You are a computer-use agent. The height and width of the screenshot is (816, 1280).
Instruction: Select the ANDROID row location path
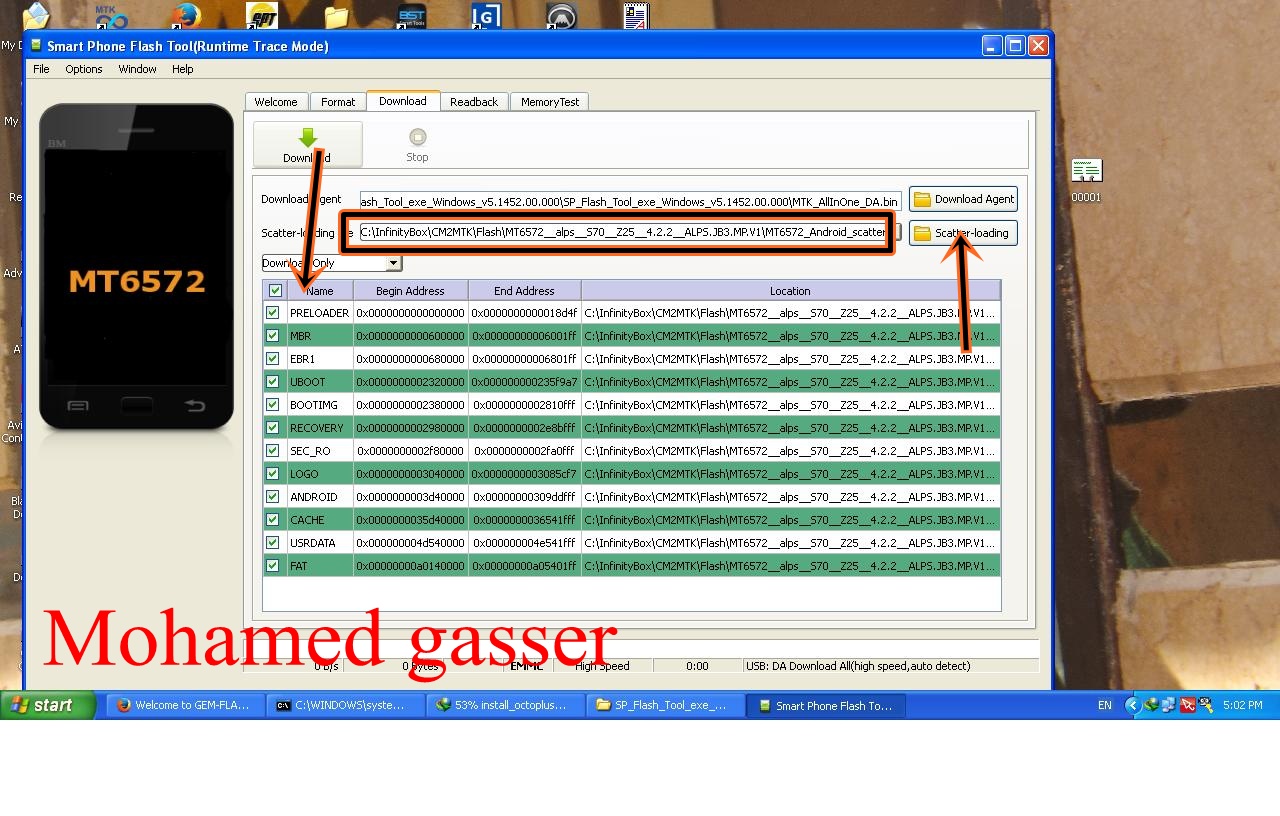coord(790,497)
